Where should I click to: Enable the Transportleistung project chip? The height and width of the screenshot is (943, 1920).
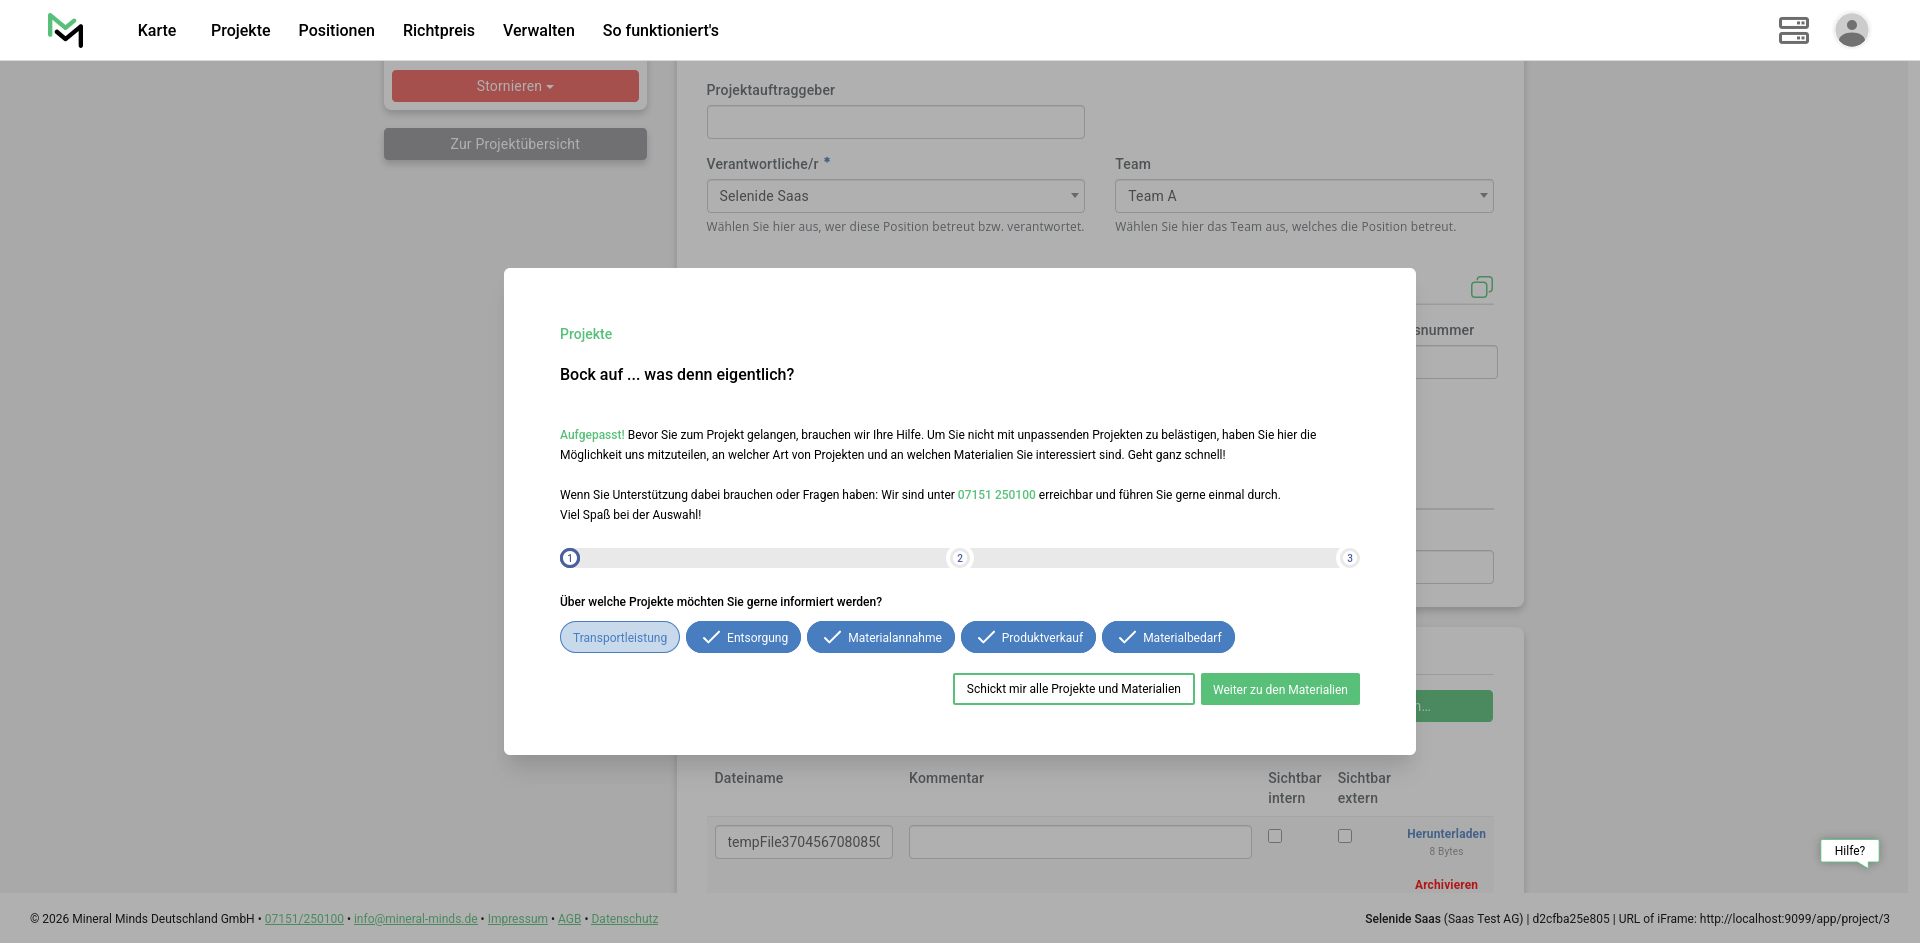coord(620,638)
